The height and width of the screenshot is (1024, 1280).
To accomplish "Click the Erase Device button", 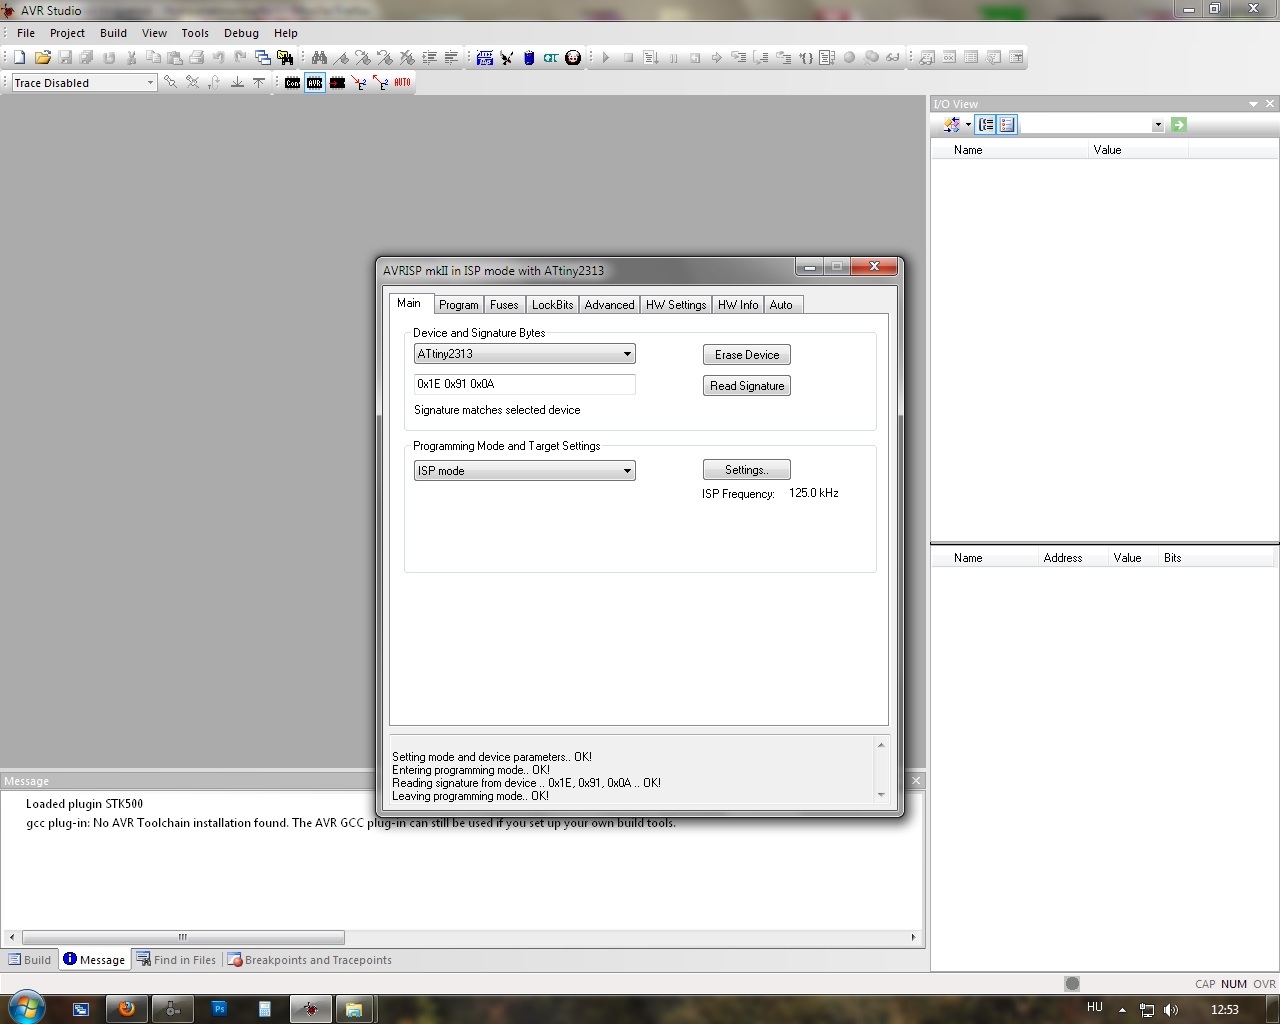I will click(x=747, y=355).
